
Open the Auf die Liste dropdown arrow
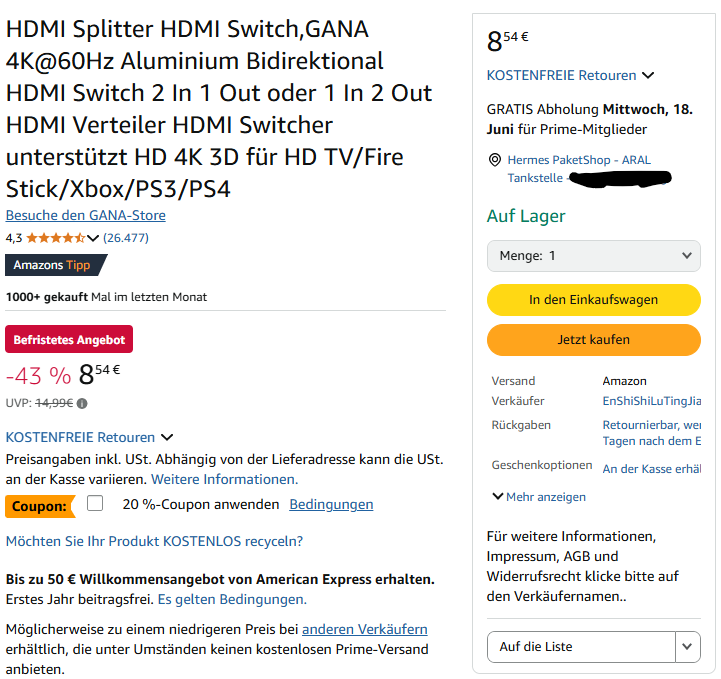tap(688, 647)
